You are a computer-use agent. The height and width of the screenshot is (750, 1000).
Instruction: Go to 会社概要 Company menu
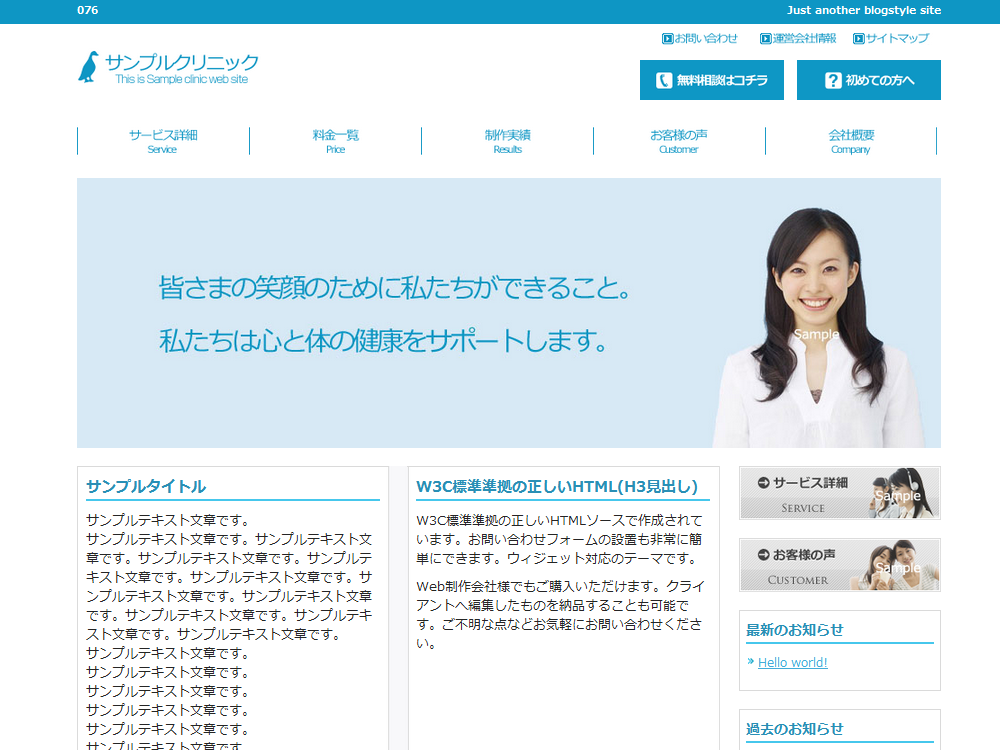coord(851,141)
